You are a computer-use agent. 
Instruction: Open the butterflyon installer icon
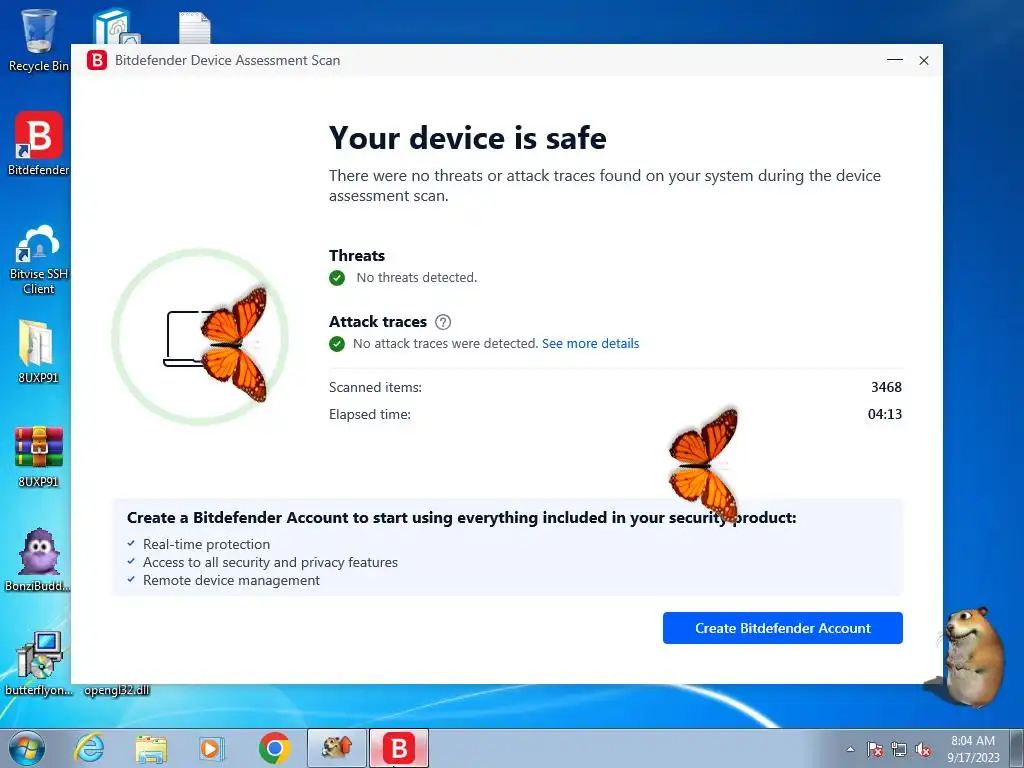pyautogui.click(x=39, y=663)
